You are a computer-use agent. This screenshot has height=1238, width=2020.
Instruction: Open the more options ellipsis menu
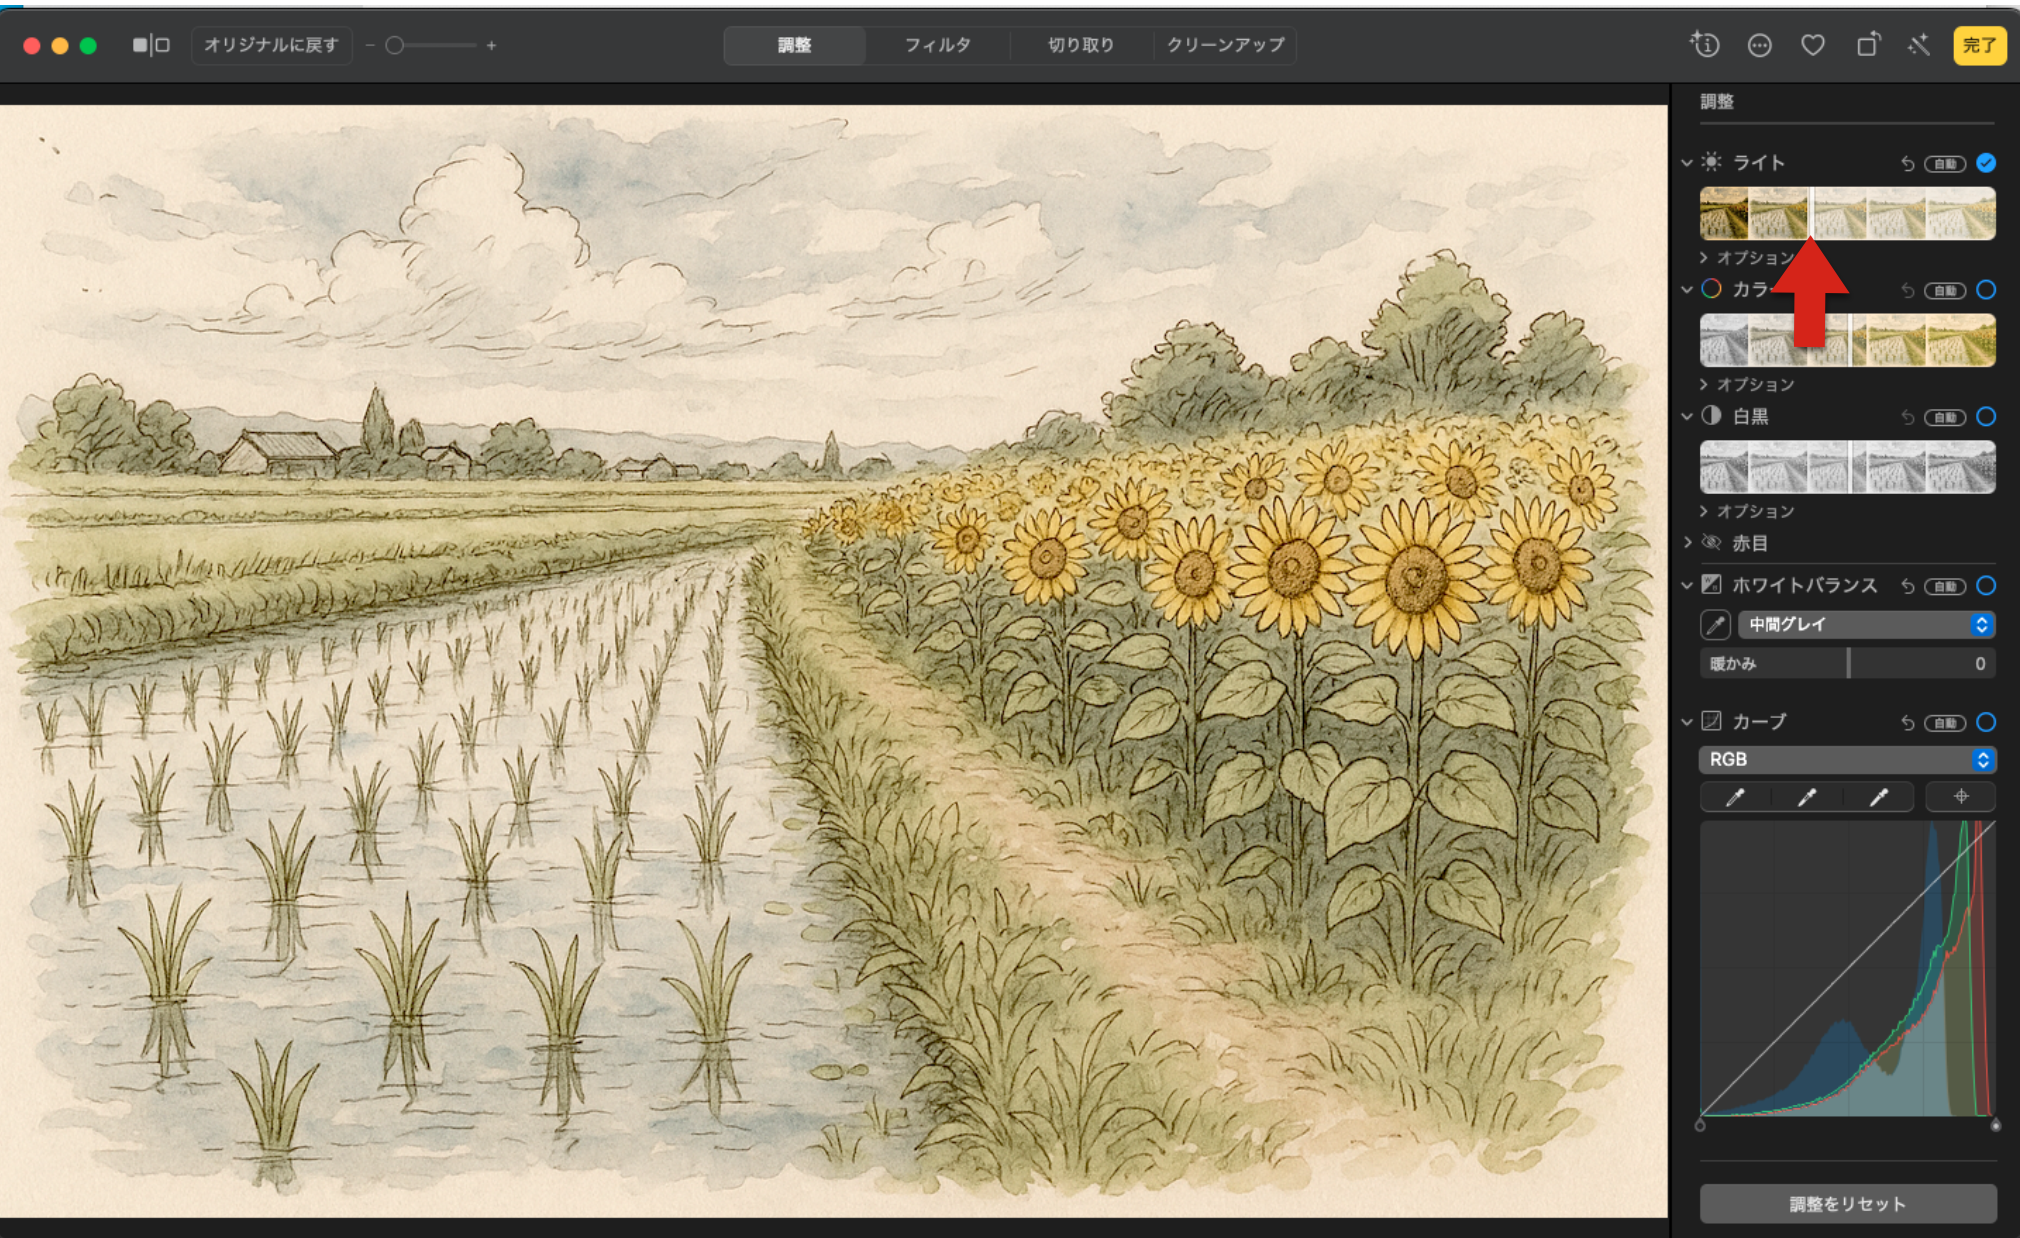(x=1759, y=45)
